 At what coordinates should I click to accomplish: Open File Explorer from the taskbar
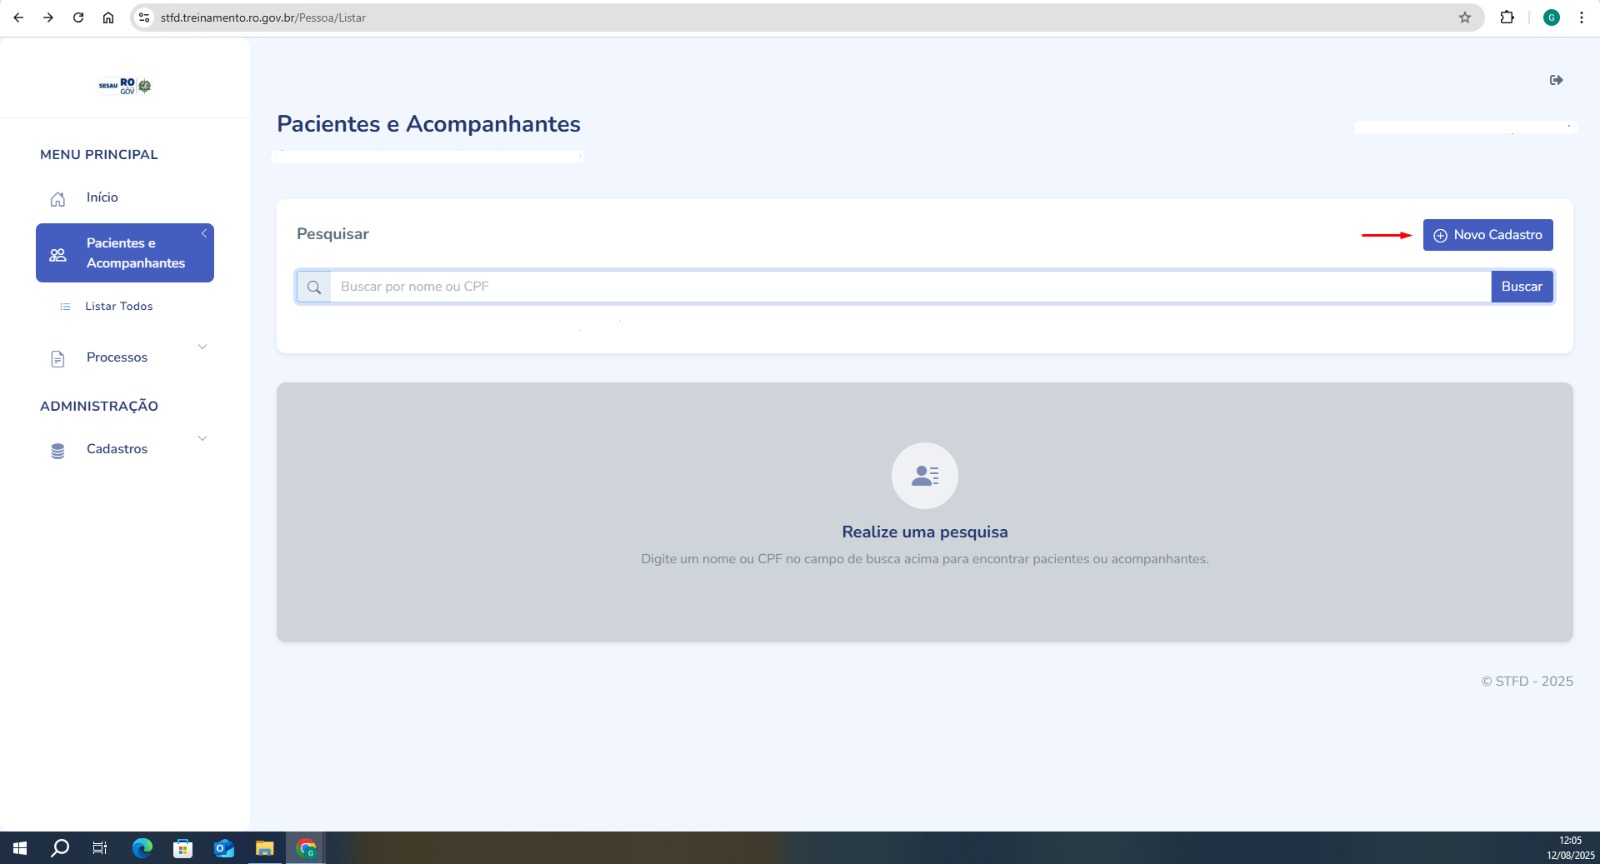click(264, 848)
